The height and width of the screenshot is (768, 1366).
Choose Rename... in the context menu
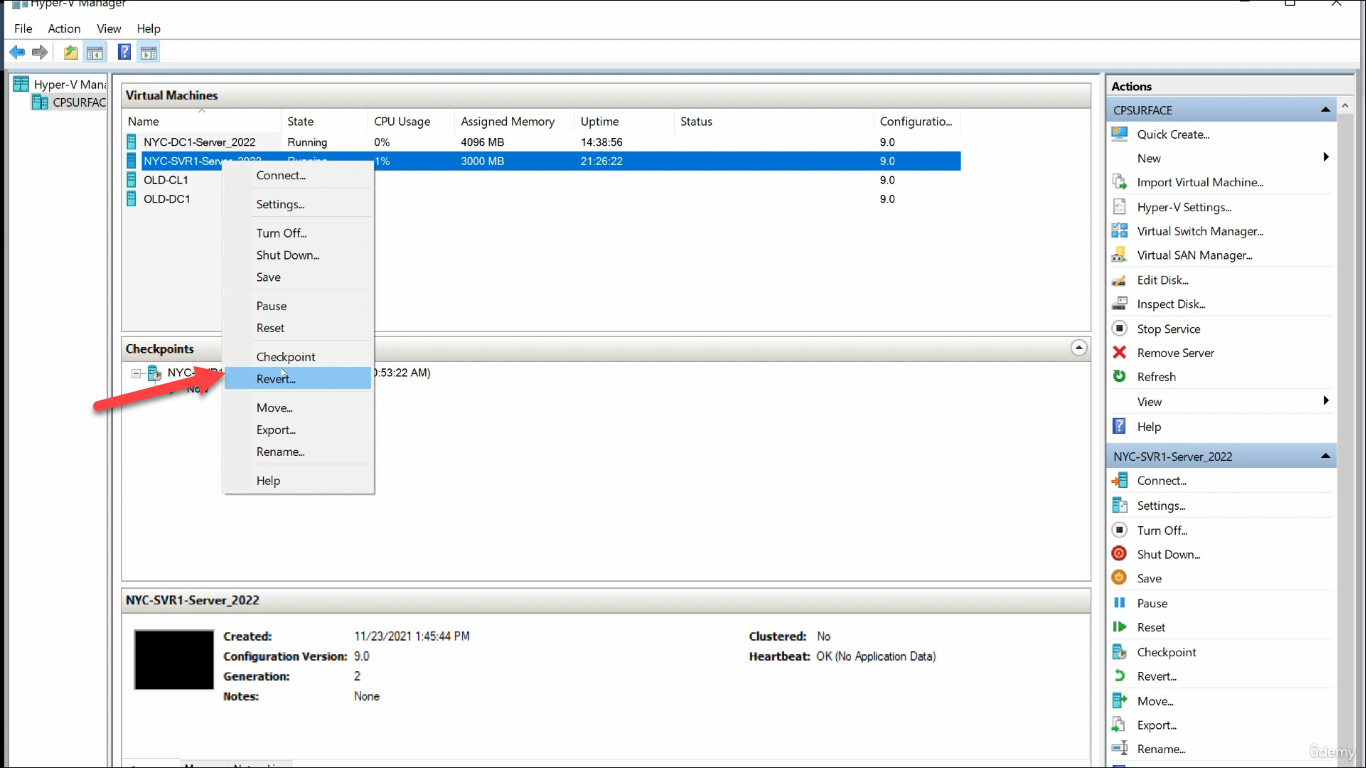point(298,452)
